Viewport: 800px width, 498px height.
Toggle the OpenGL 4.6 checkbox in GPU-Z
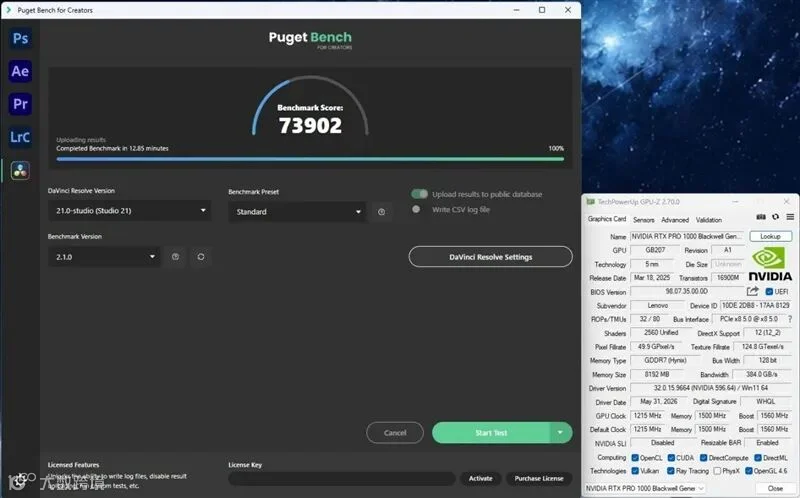coord(749,470)
